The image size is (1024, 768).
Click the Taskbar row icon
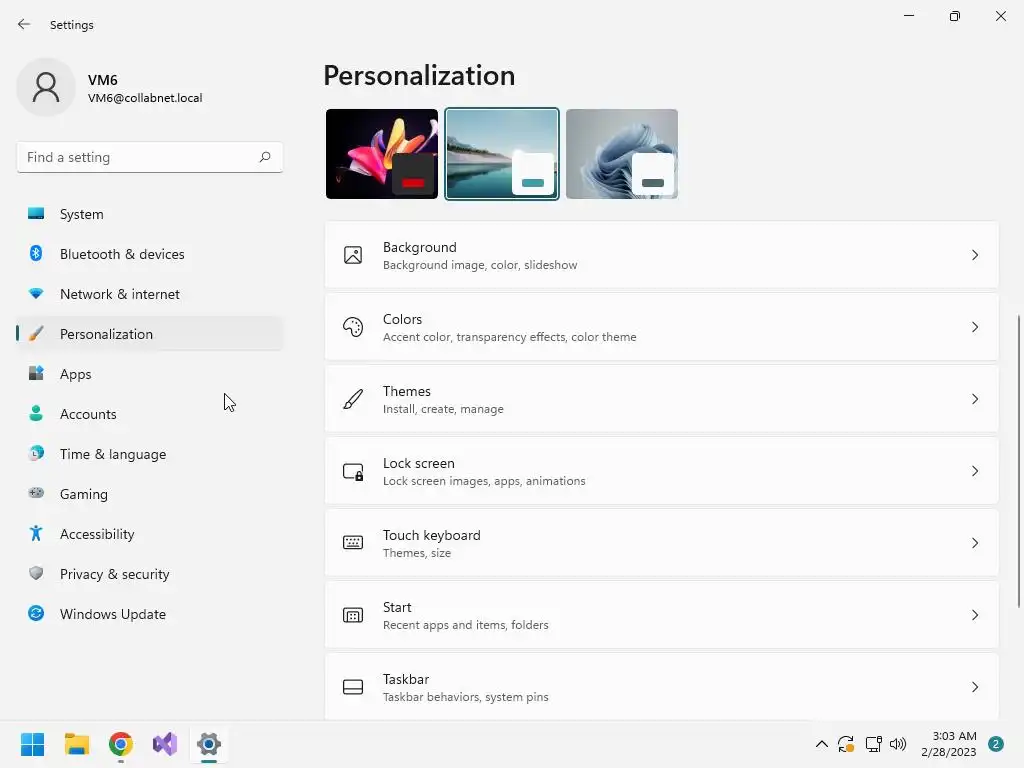click(x=353, y=687)
